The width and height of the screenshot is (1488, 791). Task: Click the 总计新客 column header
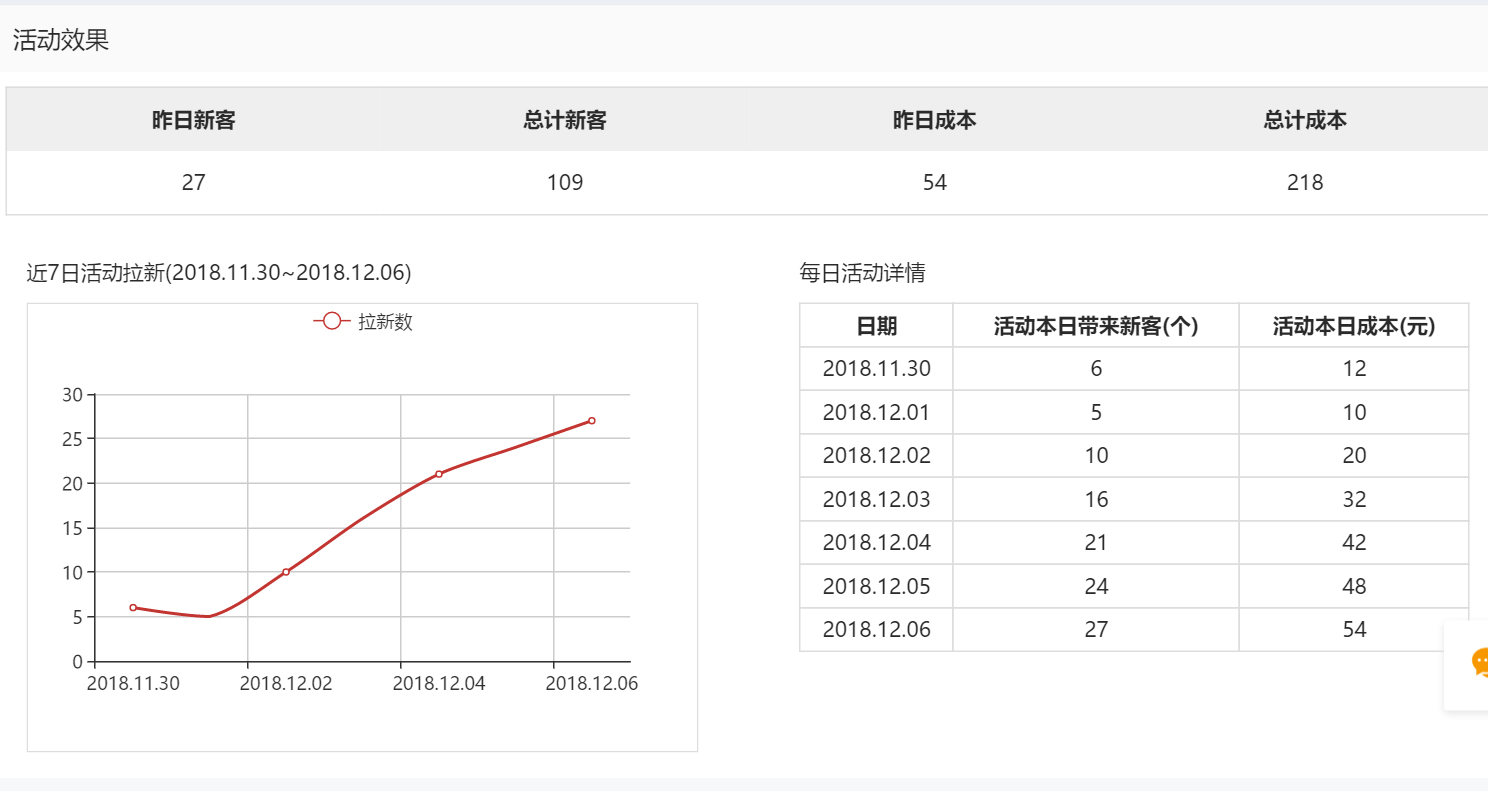565,120
